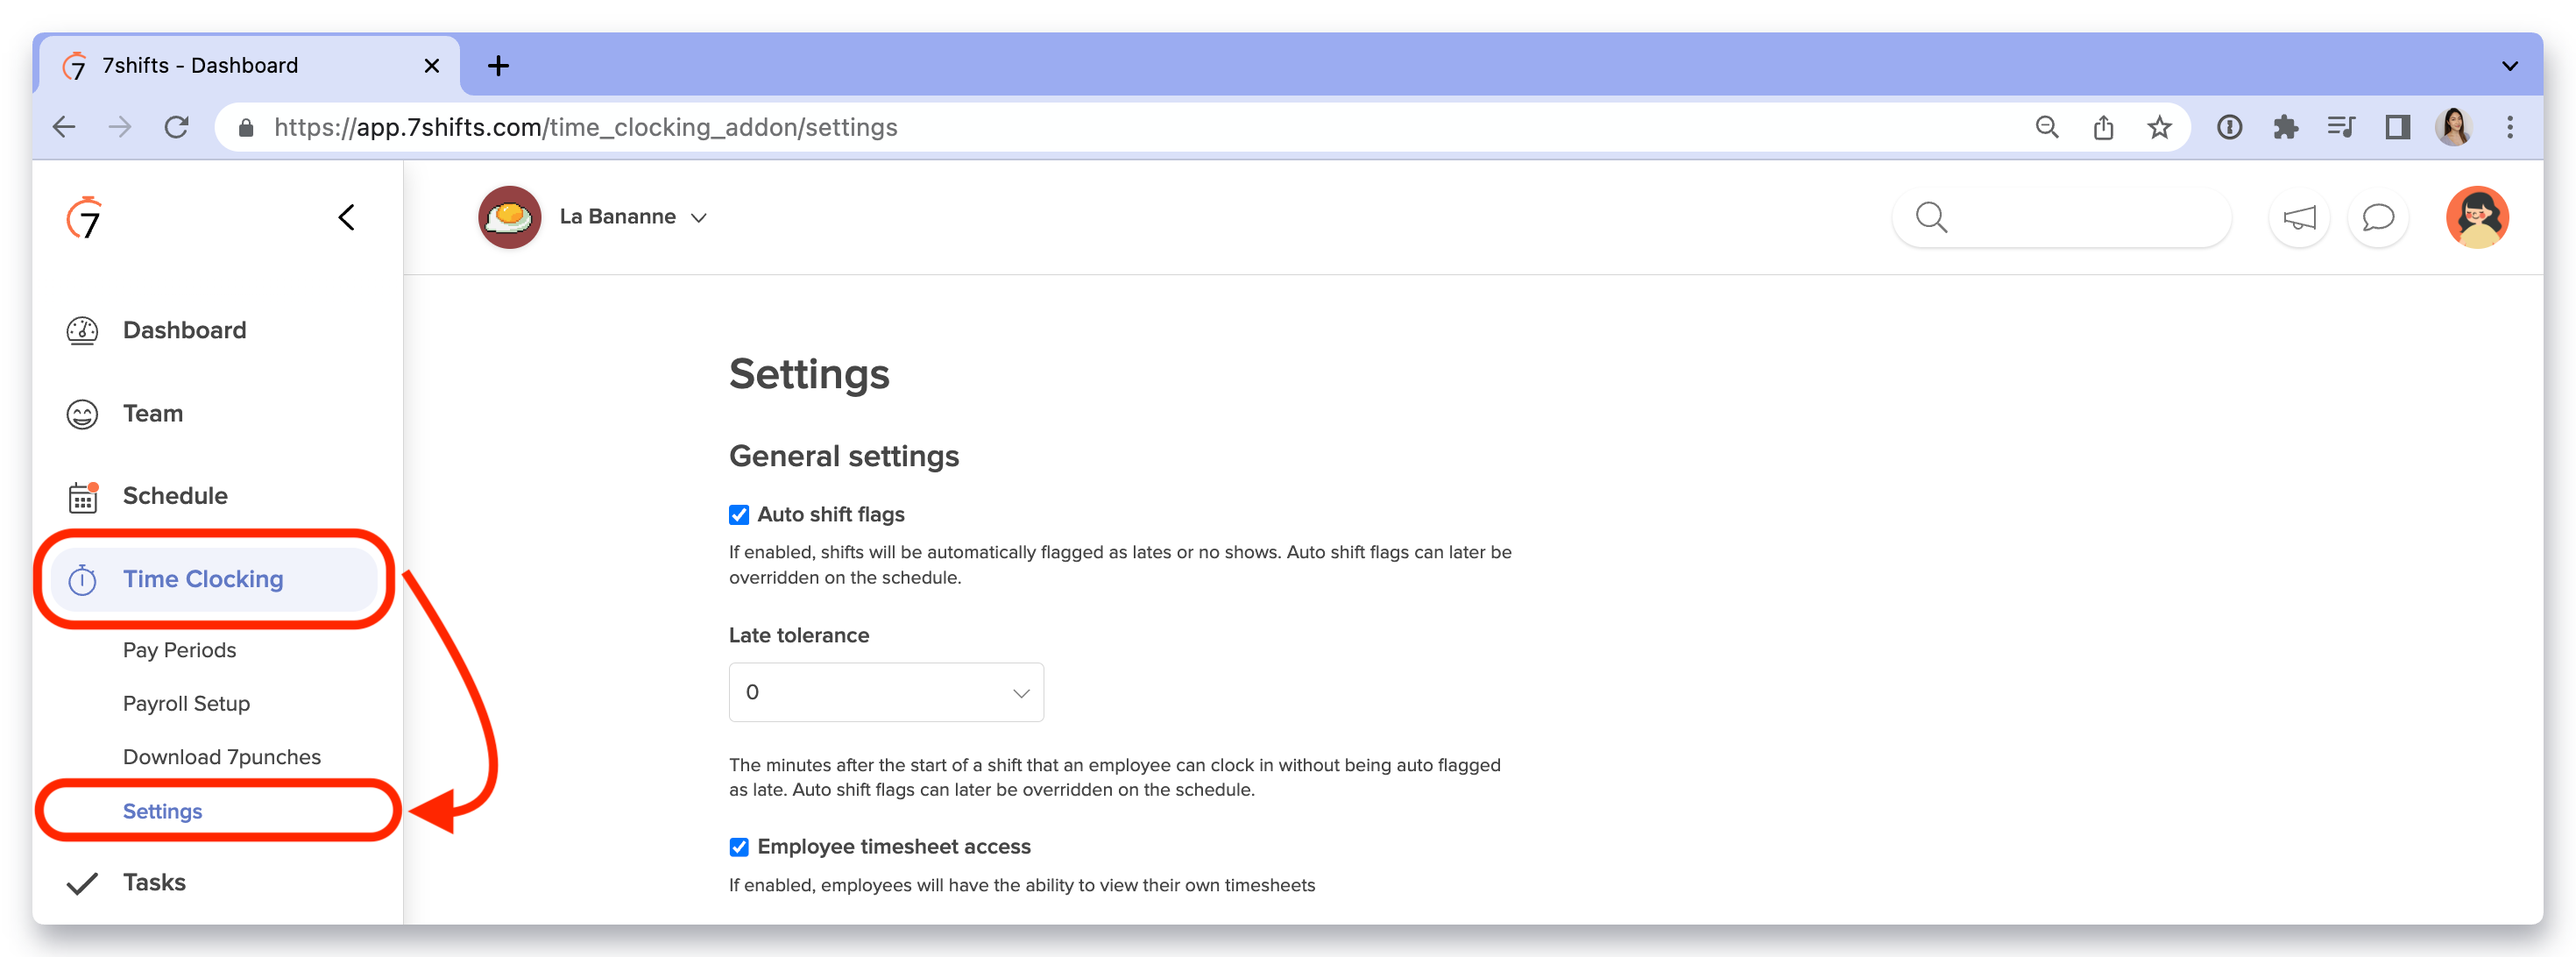Click into the header search field
Viewport: 2576px width, 957px height.
2062,217
